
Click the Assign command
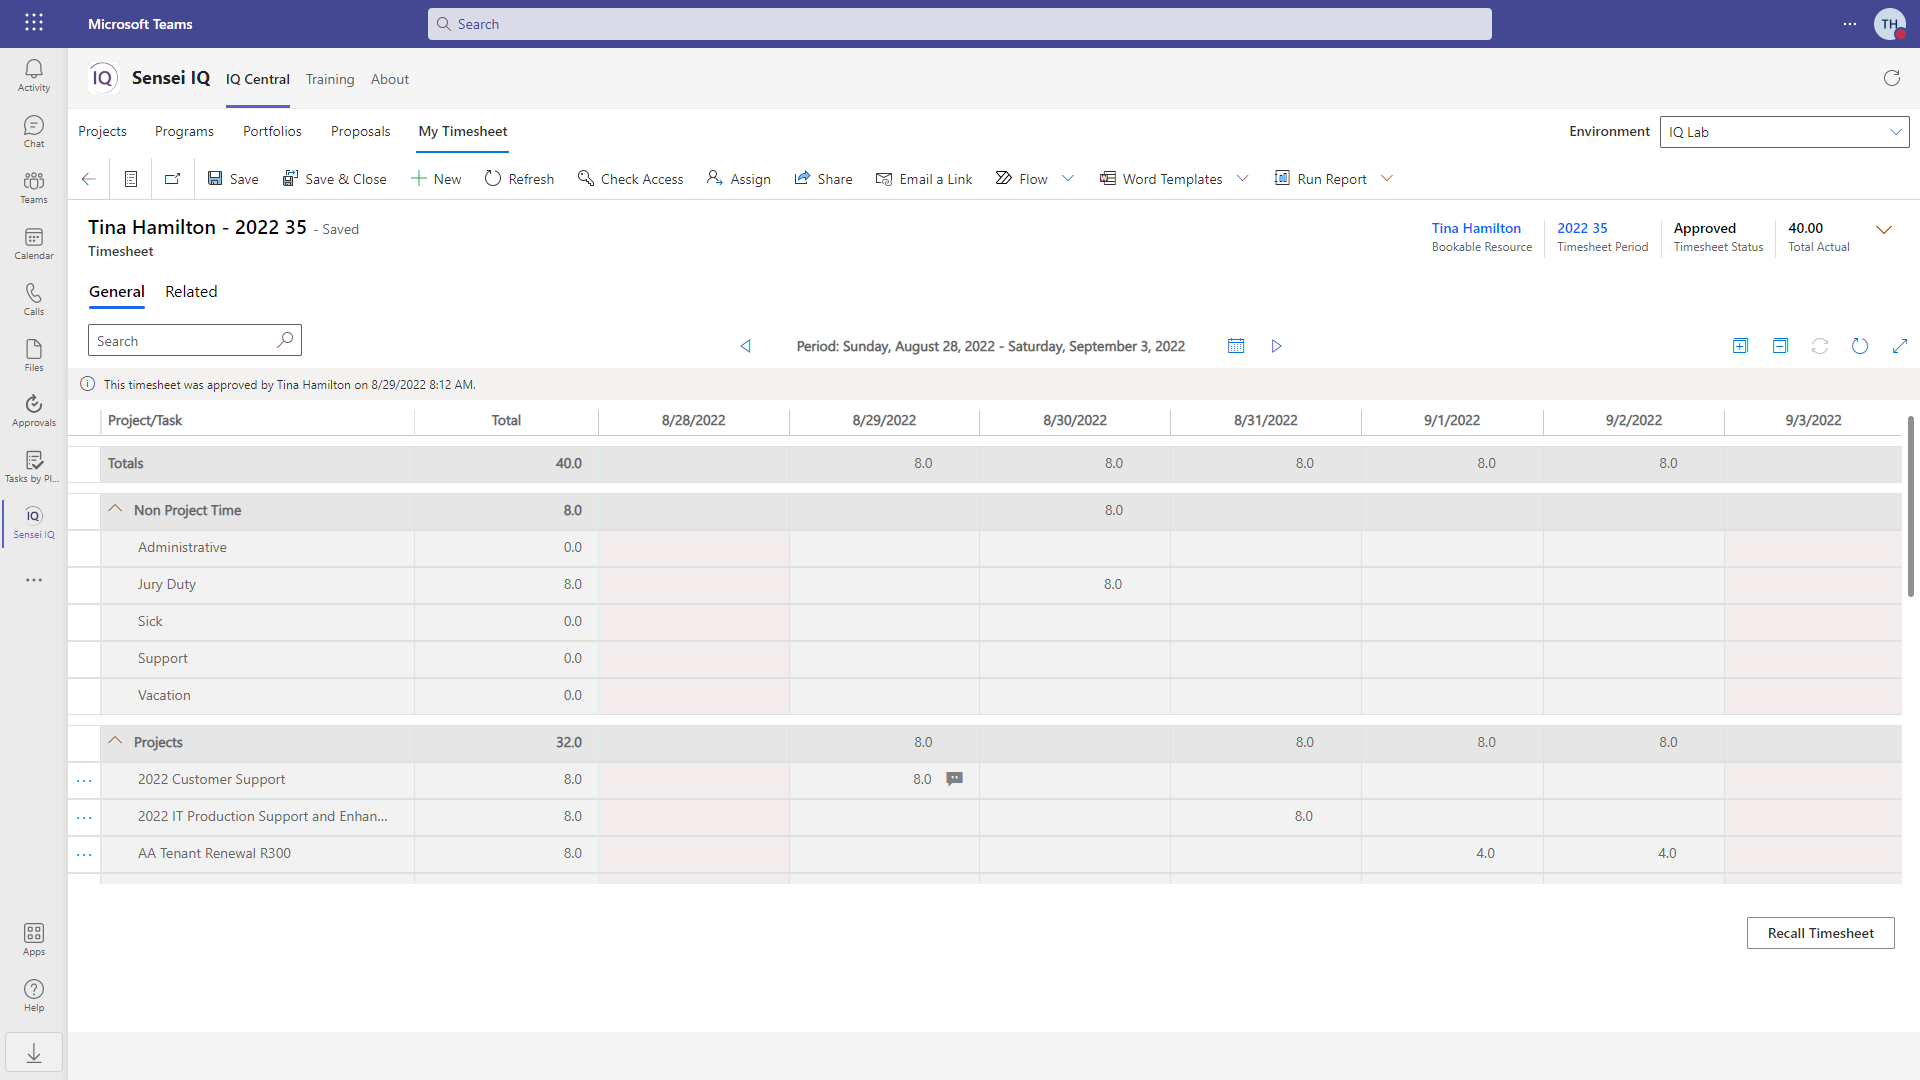click(738, 179)
